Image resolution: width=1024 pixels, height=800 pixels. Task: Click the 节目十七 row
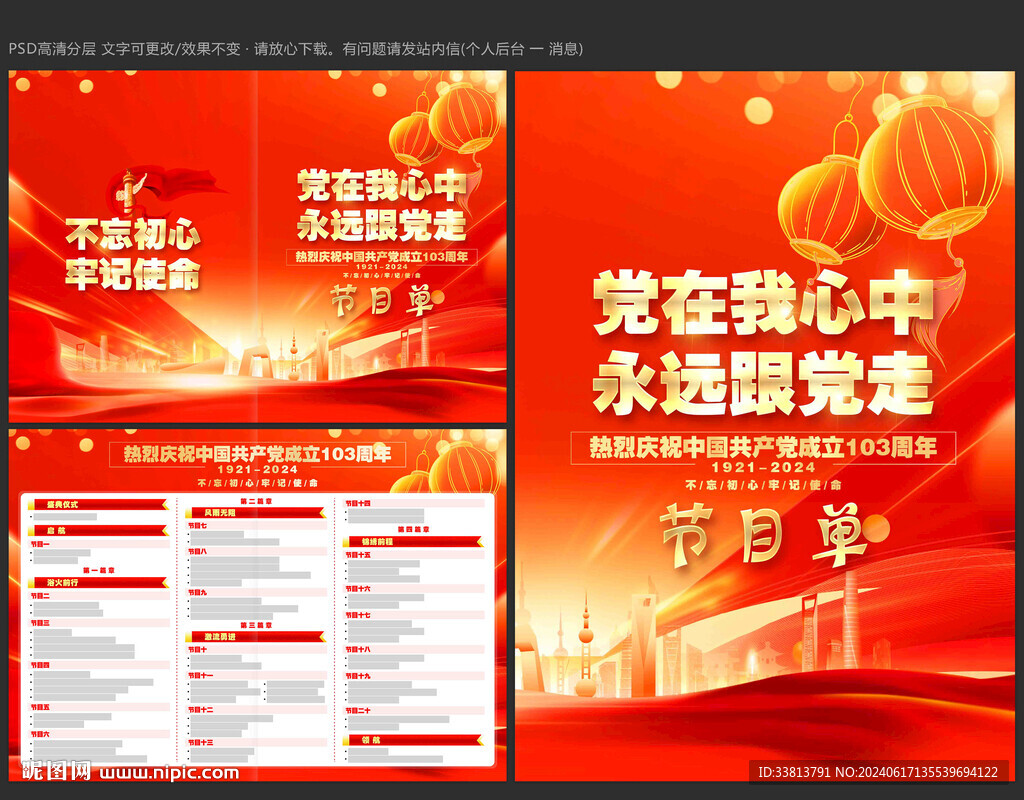pyautogui.click(x=414, y=615)
